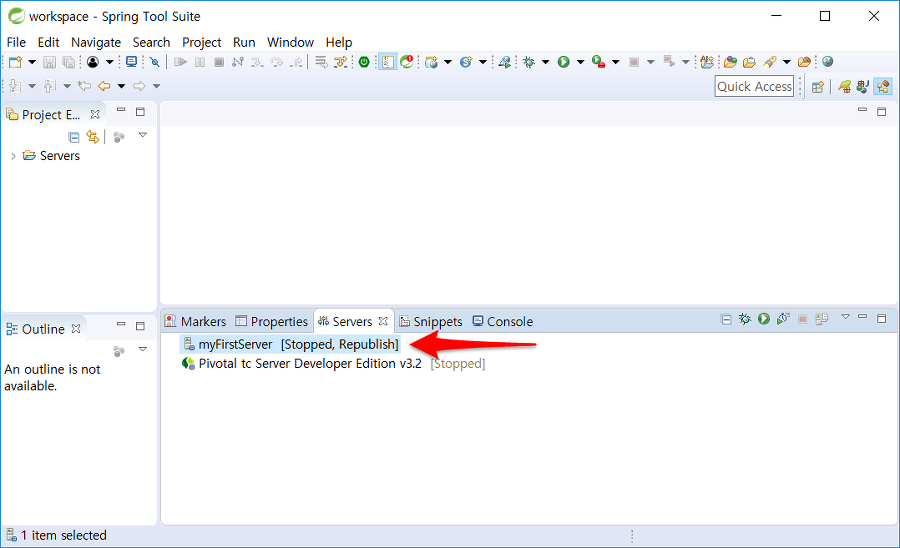Switch to the Spring perspective (green leaf icon)
This screenshot has width=900, height=548.
point(844,87)
